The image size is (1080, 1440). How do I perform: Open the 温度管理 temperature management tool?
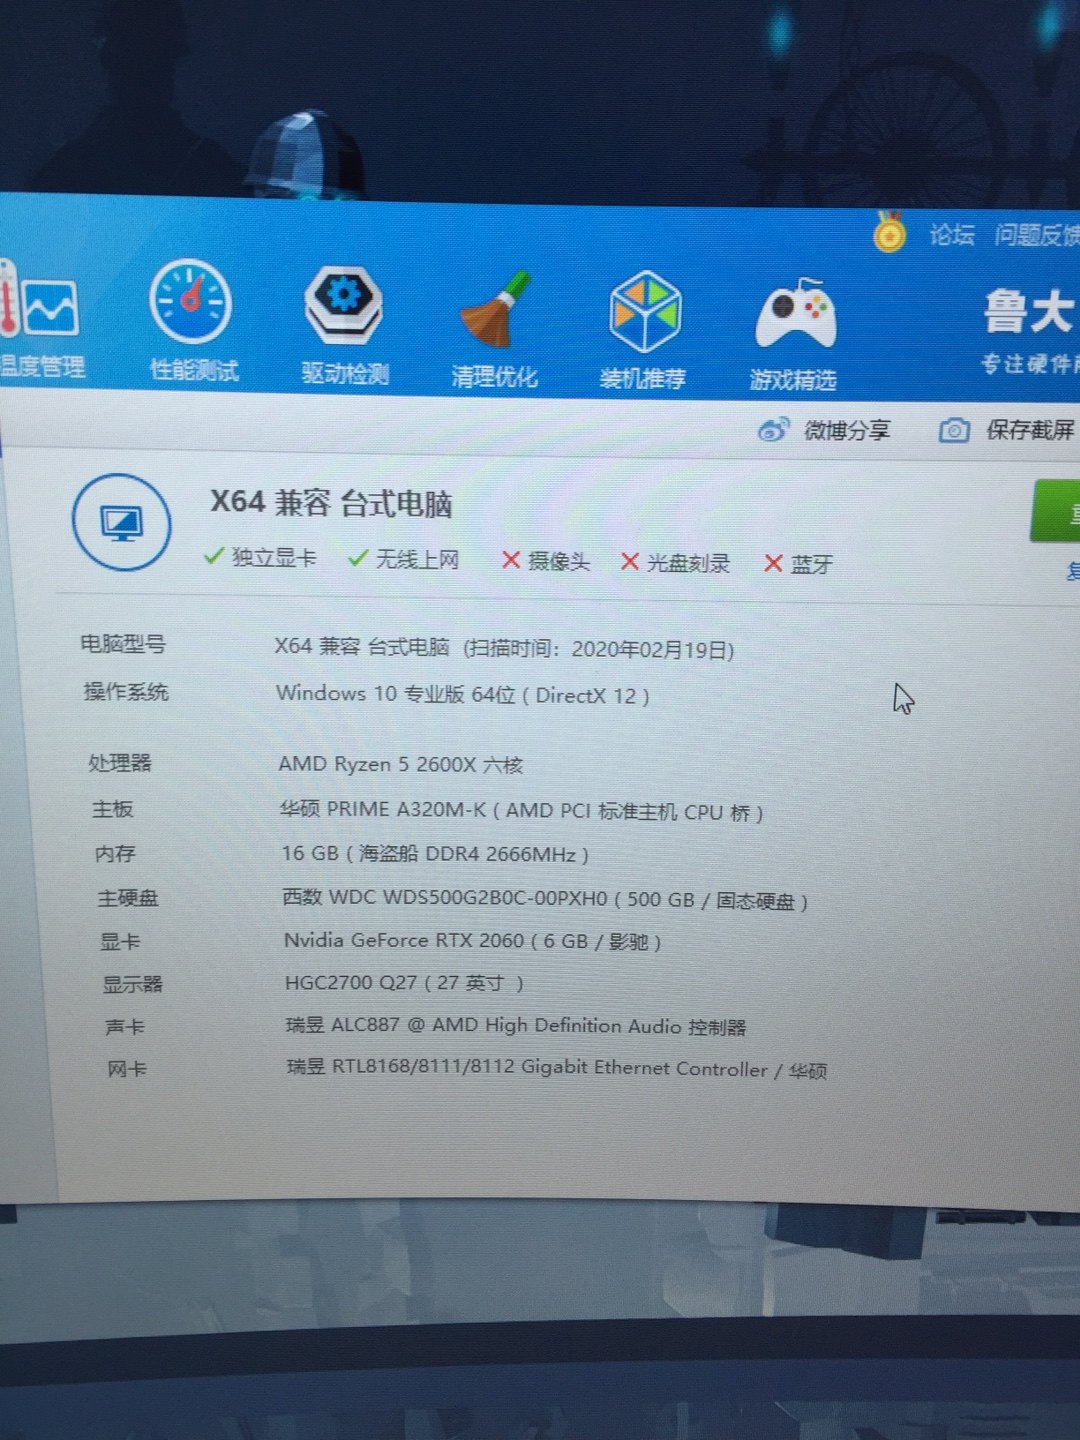pyautogui.click(x=42, y=310)
